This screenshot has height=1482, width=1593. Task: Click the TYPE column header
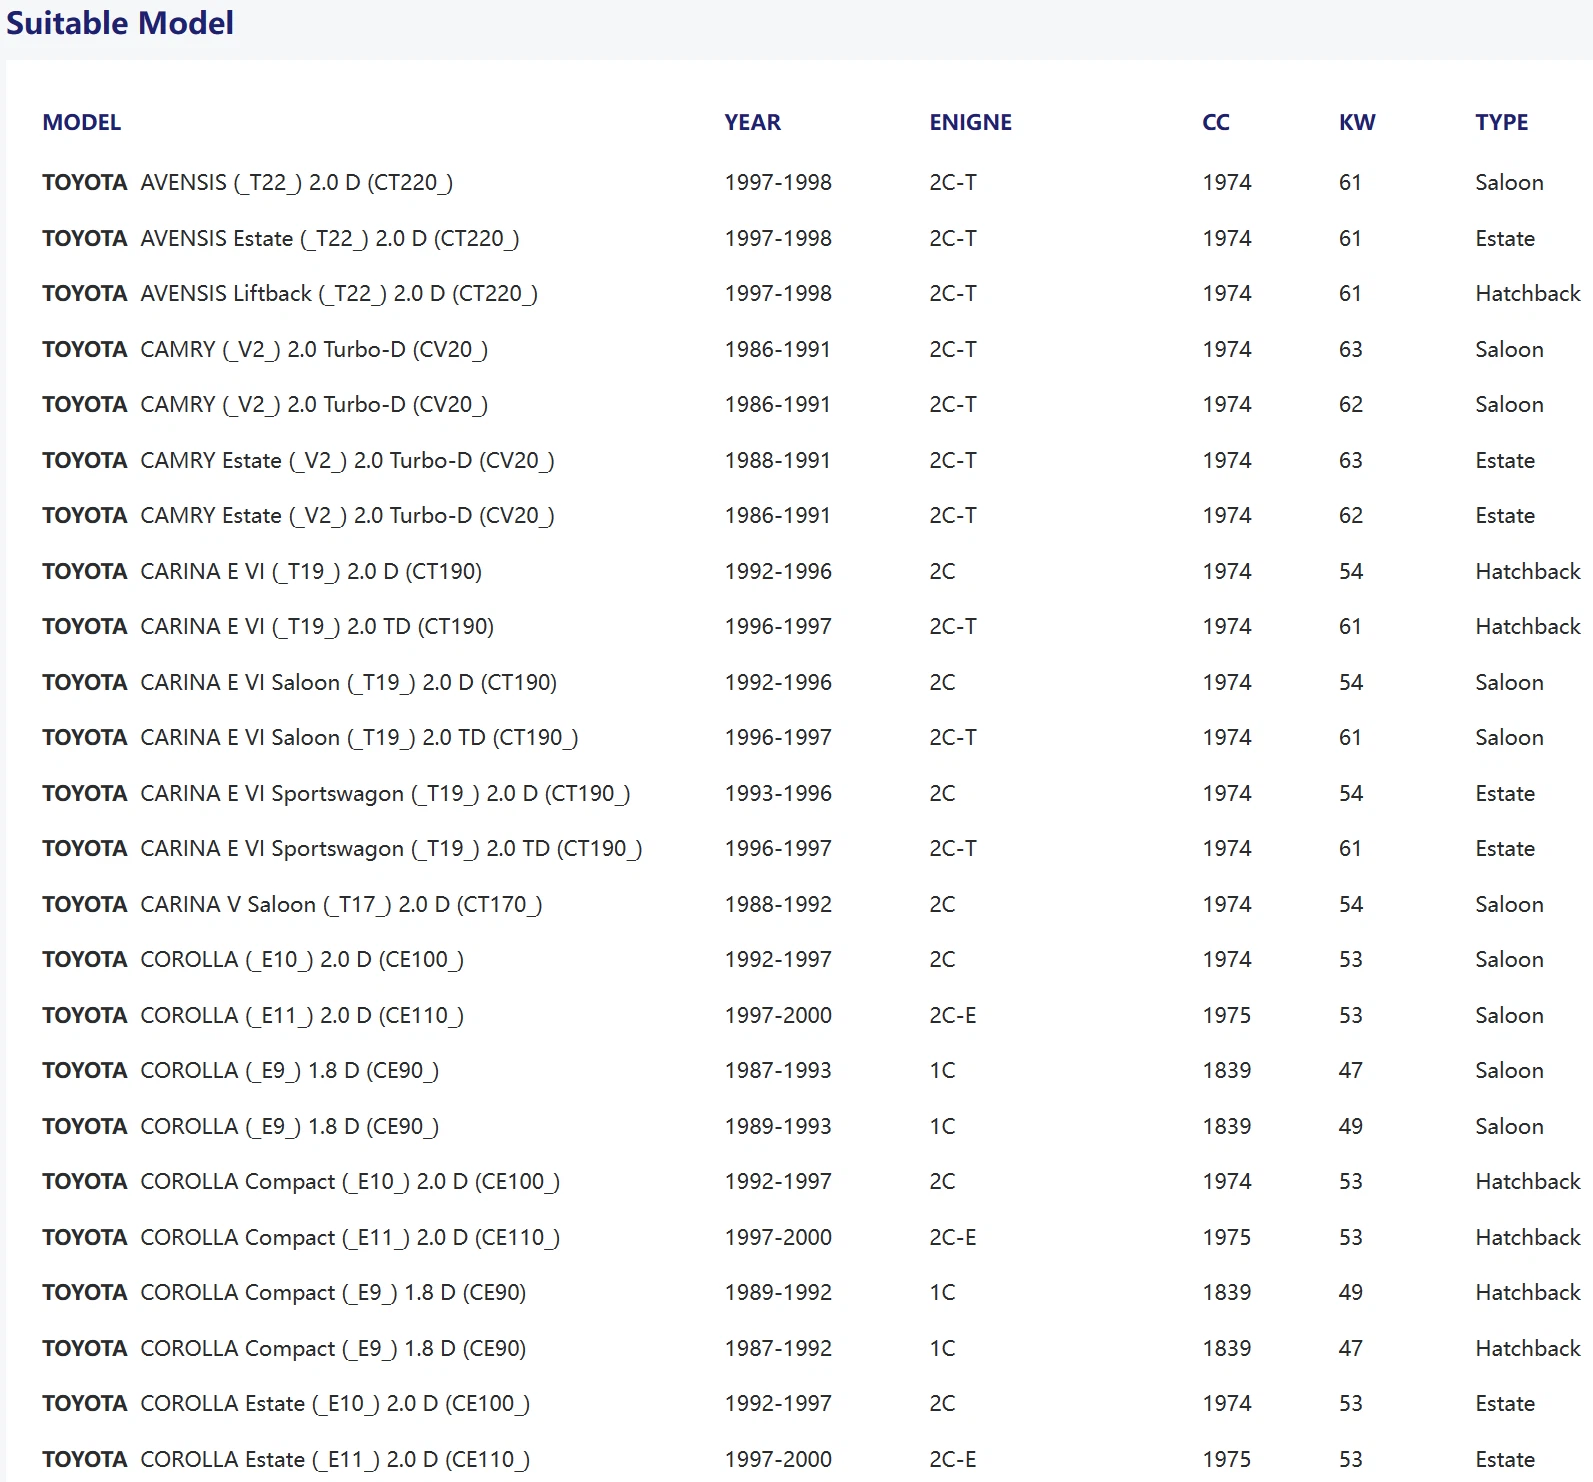tap(1501, 122)
